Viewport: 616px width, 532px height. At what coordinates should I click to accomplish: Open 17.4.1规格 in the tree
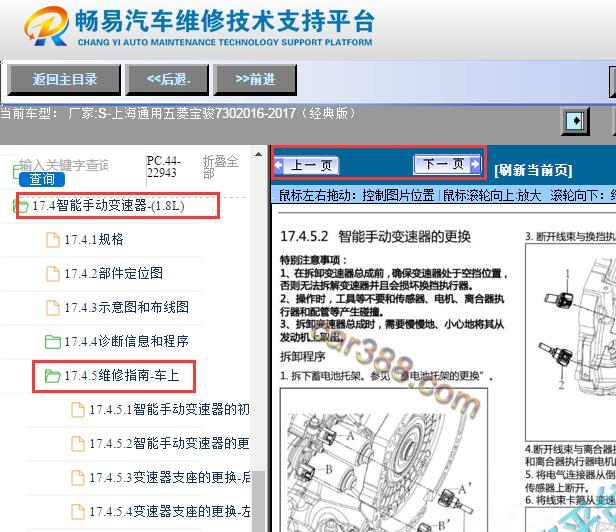click(x=94, y=239)
